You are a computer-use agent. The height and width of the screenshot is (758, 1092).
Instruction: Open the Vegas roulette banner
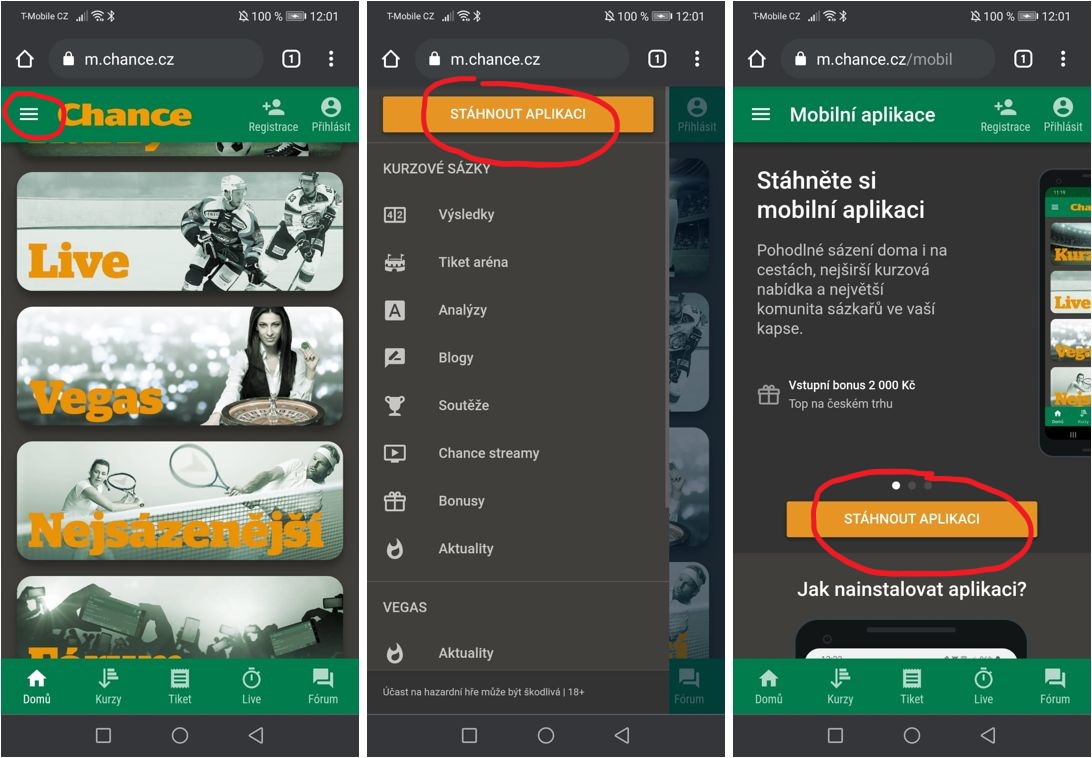180,366
